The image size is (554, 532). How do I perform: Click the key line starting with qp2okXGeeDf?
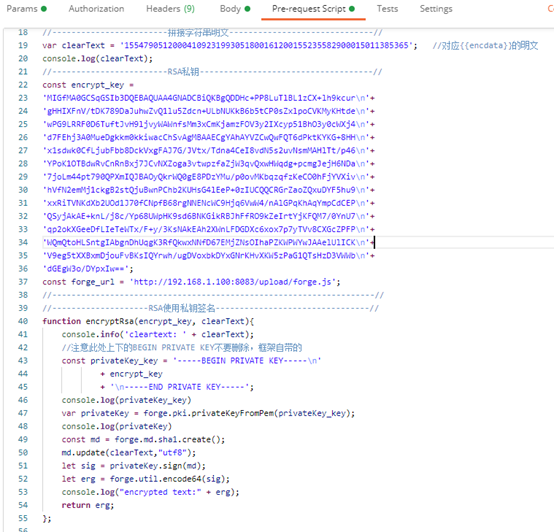click(208, 229)
